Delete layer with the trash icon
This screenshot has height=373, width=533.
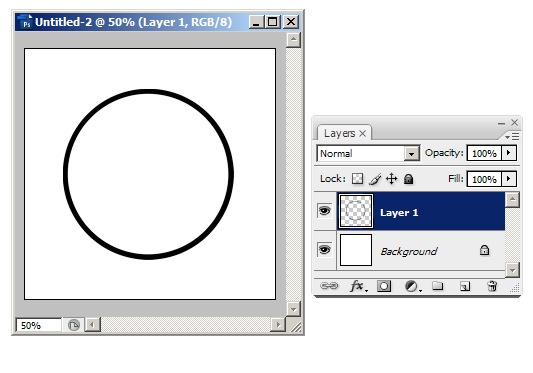coord(492,286)
